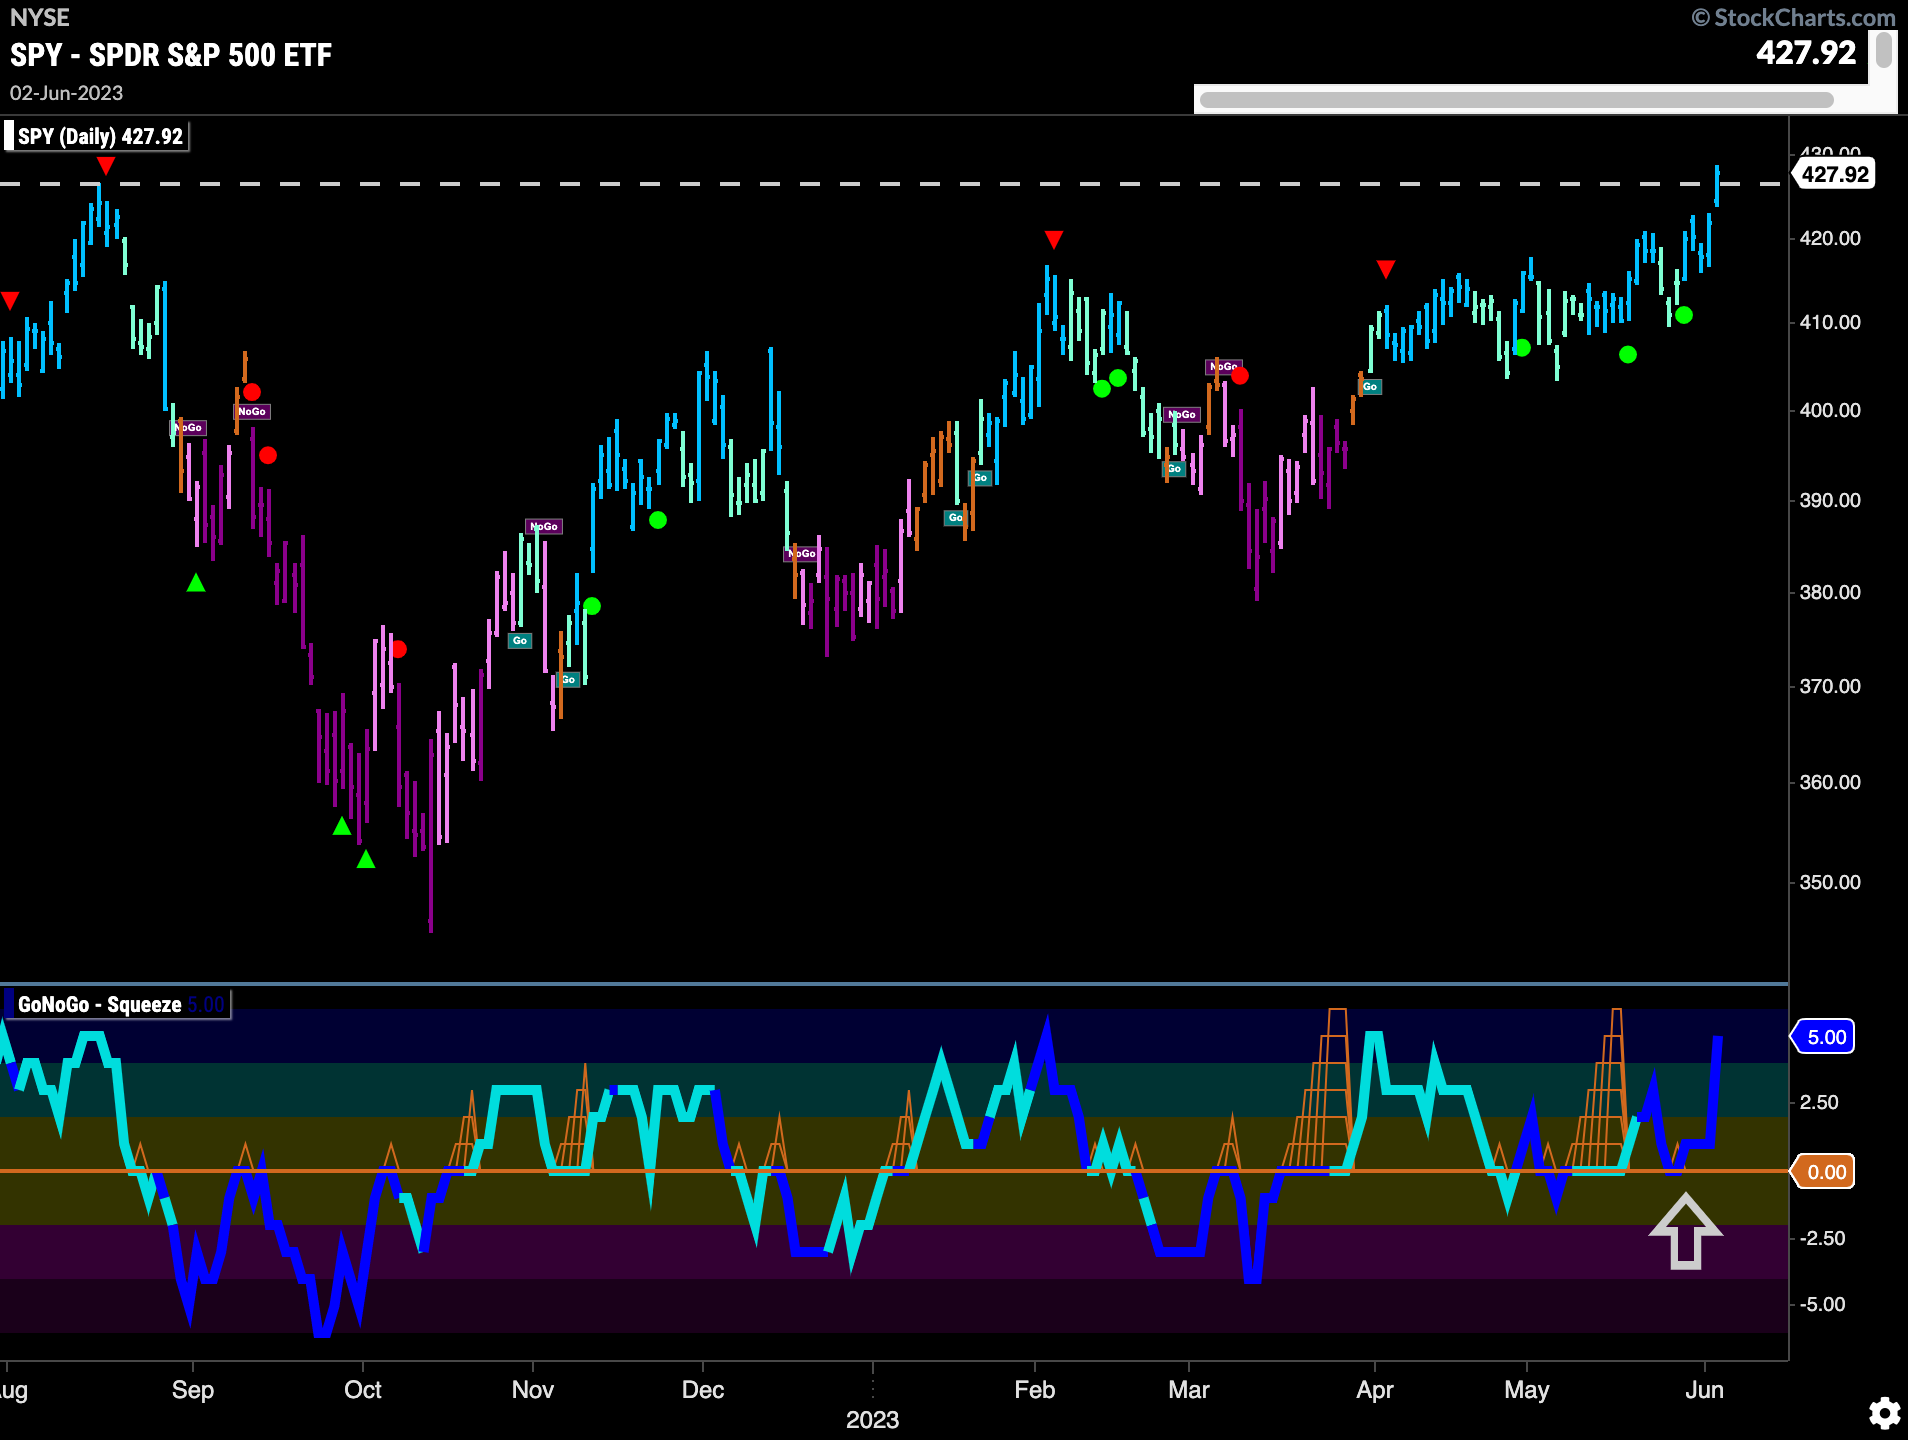1908x1440 pixels.
Task: Click the 360.00 price axis label
Action: pyautogui.click(x=1829, y=782)
